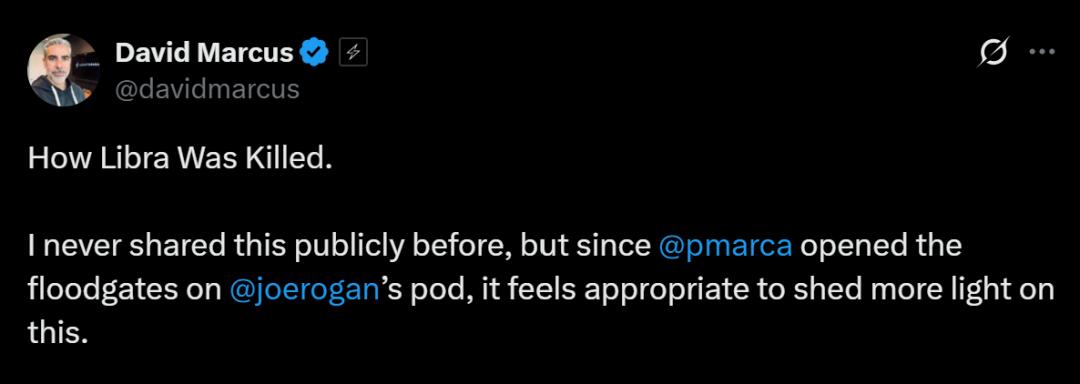Viewport: 1080px width, 384px height.
Task: Click the blue verified checkmark badge
Action: [315, 52]
